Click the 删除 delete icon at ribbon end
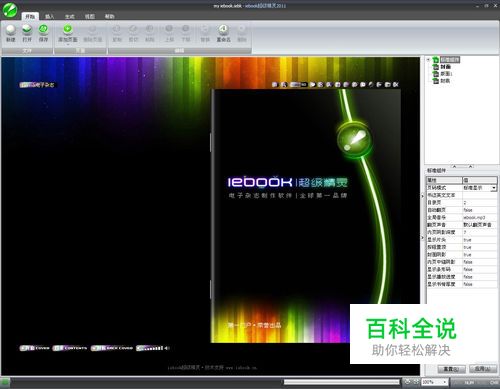Viewport: 500px width, 389px height. pyautogui.click(x=242, y=29)
